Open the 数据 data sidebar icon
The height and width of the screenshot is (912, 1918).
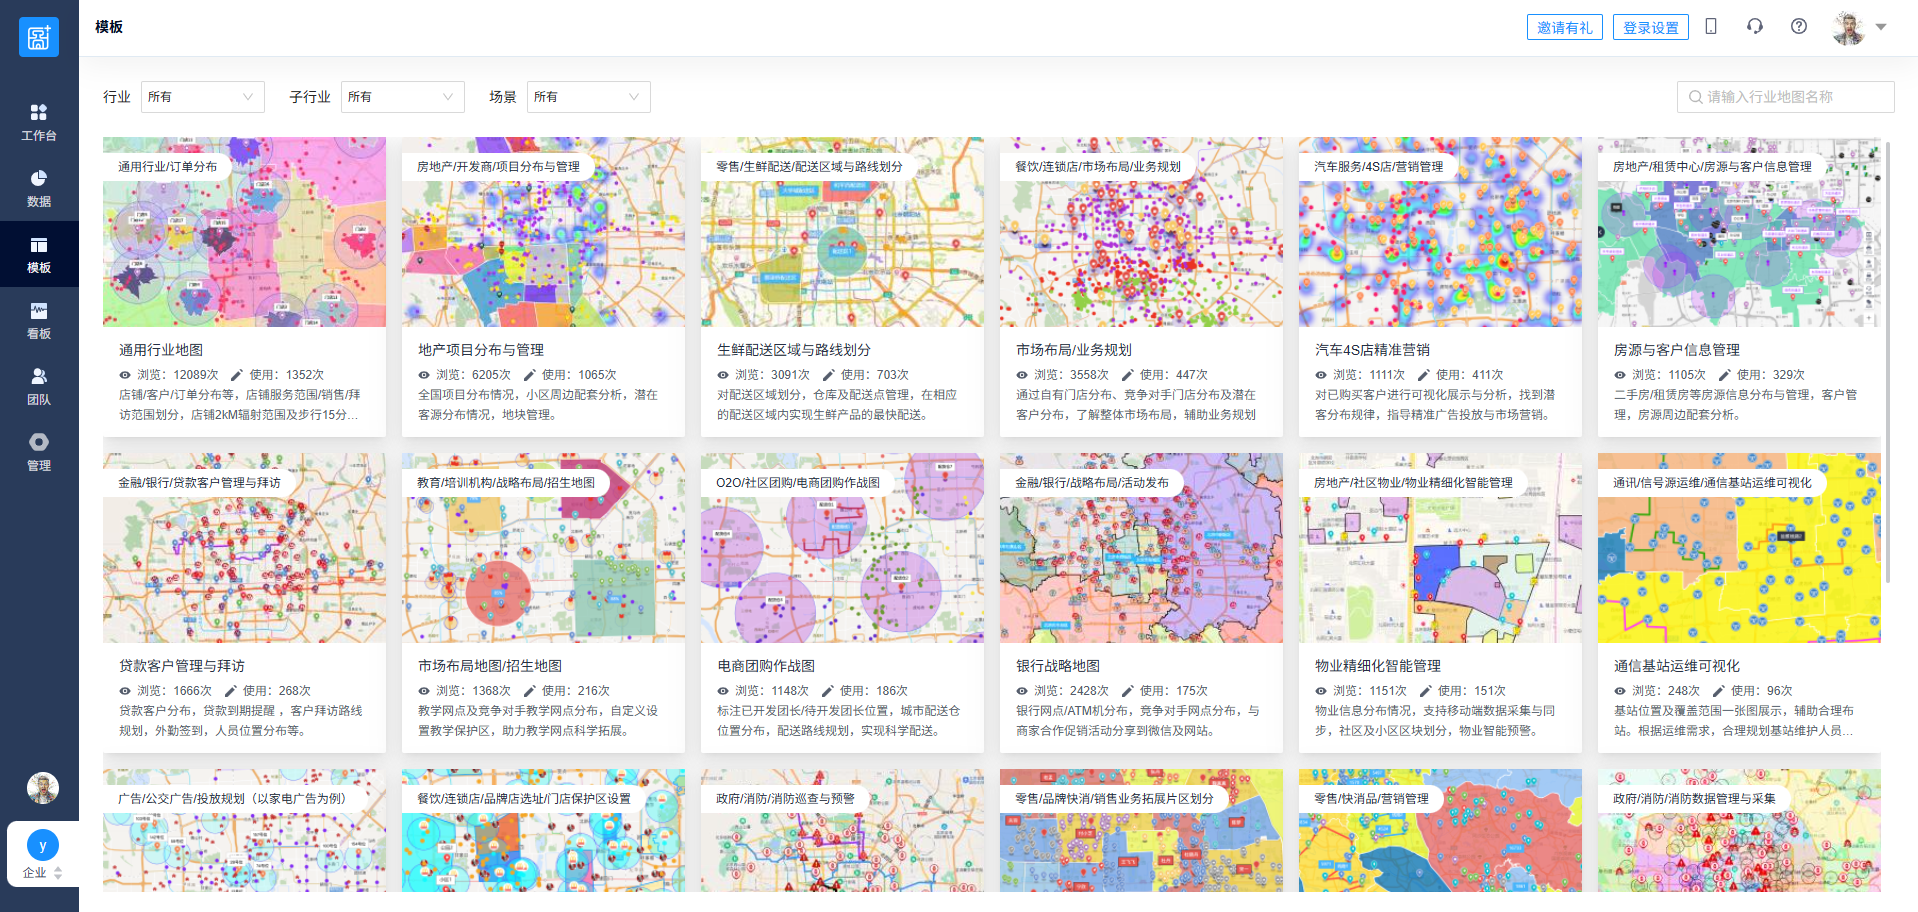[39, 188]
